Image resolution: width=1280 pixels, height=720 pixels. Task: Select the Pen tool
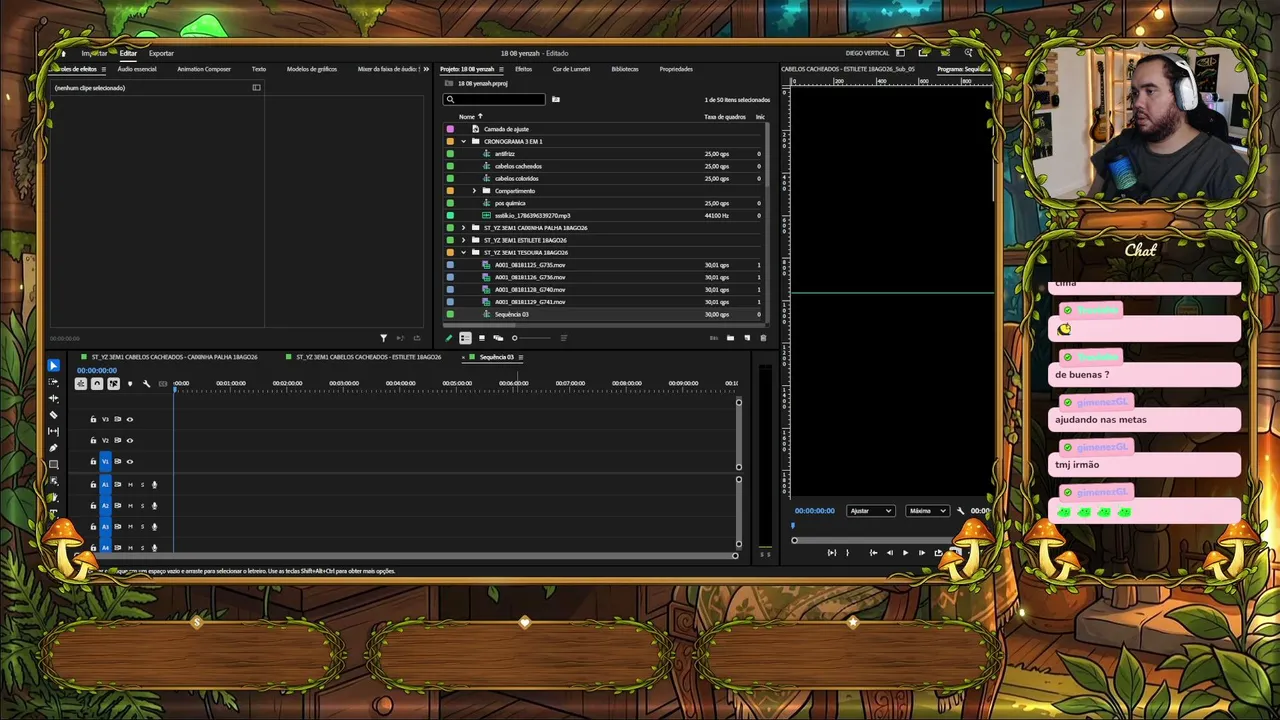pos(54,448)
